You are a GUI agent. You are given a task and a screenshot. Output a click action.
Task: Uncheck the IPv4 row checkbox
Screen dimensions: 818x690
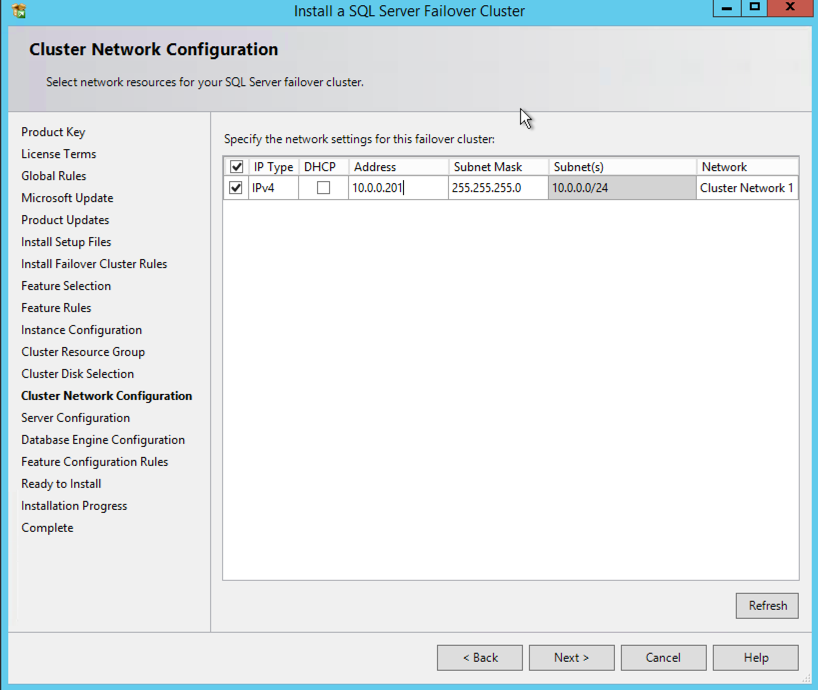point(236,188)
